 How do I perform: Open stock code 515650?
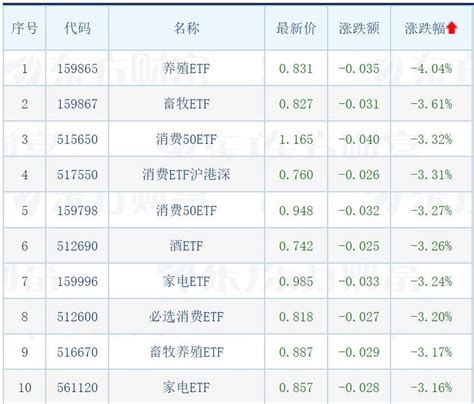point(77,139)
